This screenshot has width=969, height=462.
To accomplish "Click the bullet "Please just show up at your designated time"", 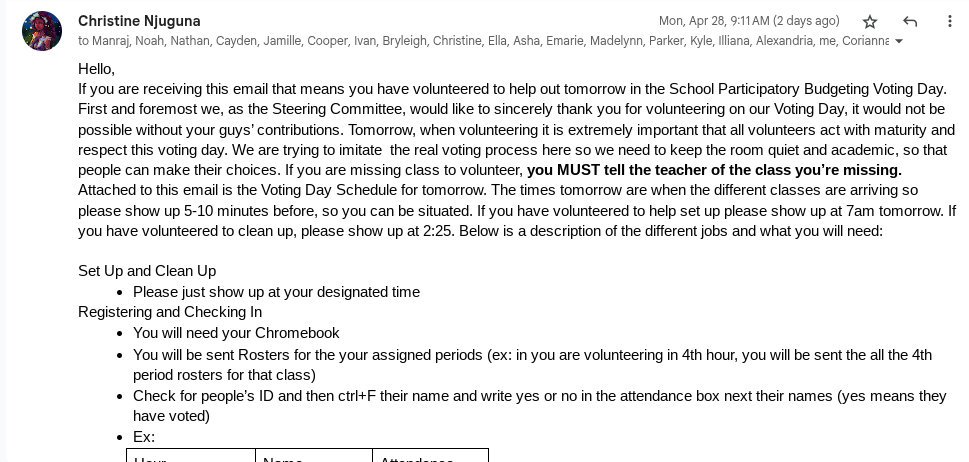I will tap(276, 292).
